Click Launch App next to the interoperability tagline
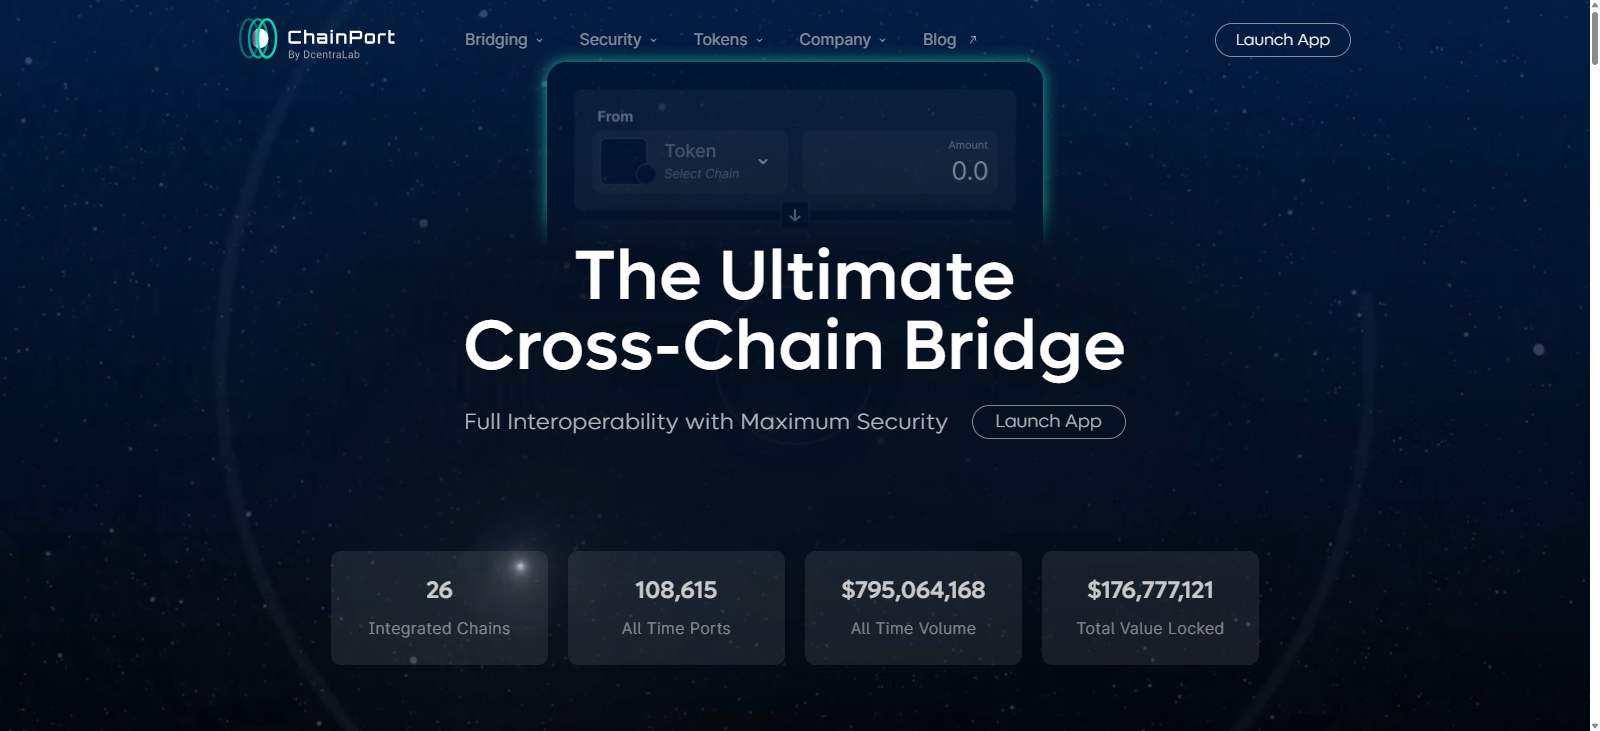This screenshot has width=1600, height=731. (x=1048, y=421)
